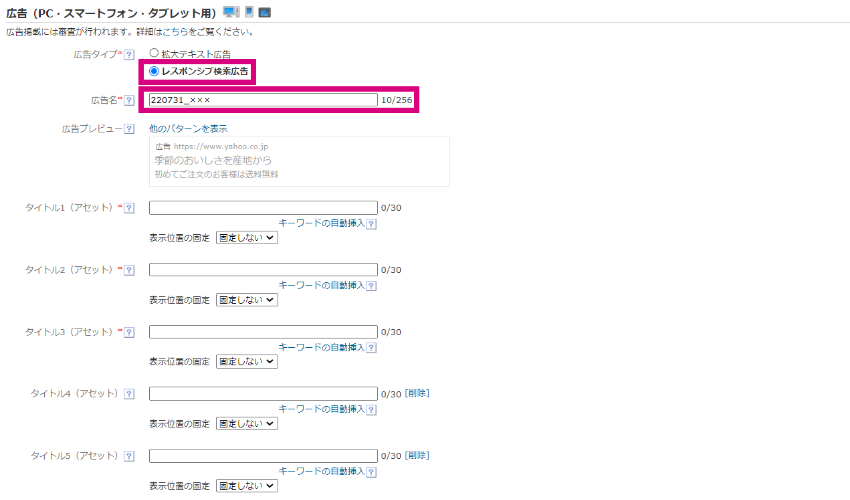Image resolution: width=850 pixels, height=500 pixels.
Task: Click [削除] link for タイトル5
Action: pyautogui.click(x=417, y=456)
